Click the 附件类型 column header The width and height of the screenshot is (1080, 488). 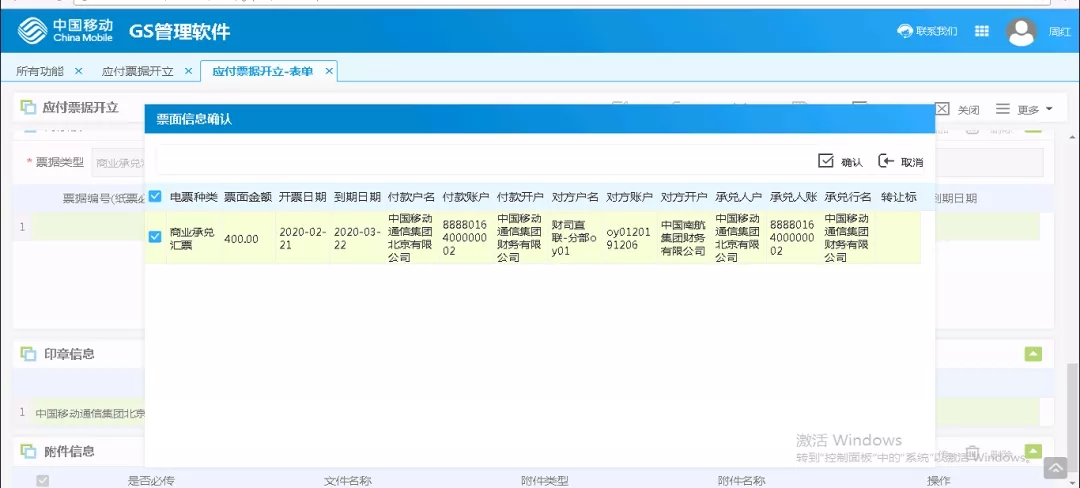coord(545,480)
